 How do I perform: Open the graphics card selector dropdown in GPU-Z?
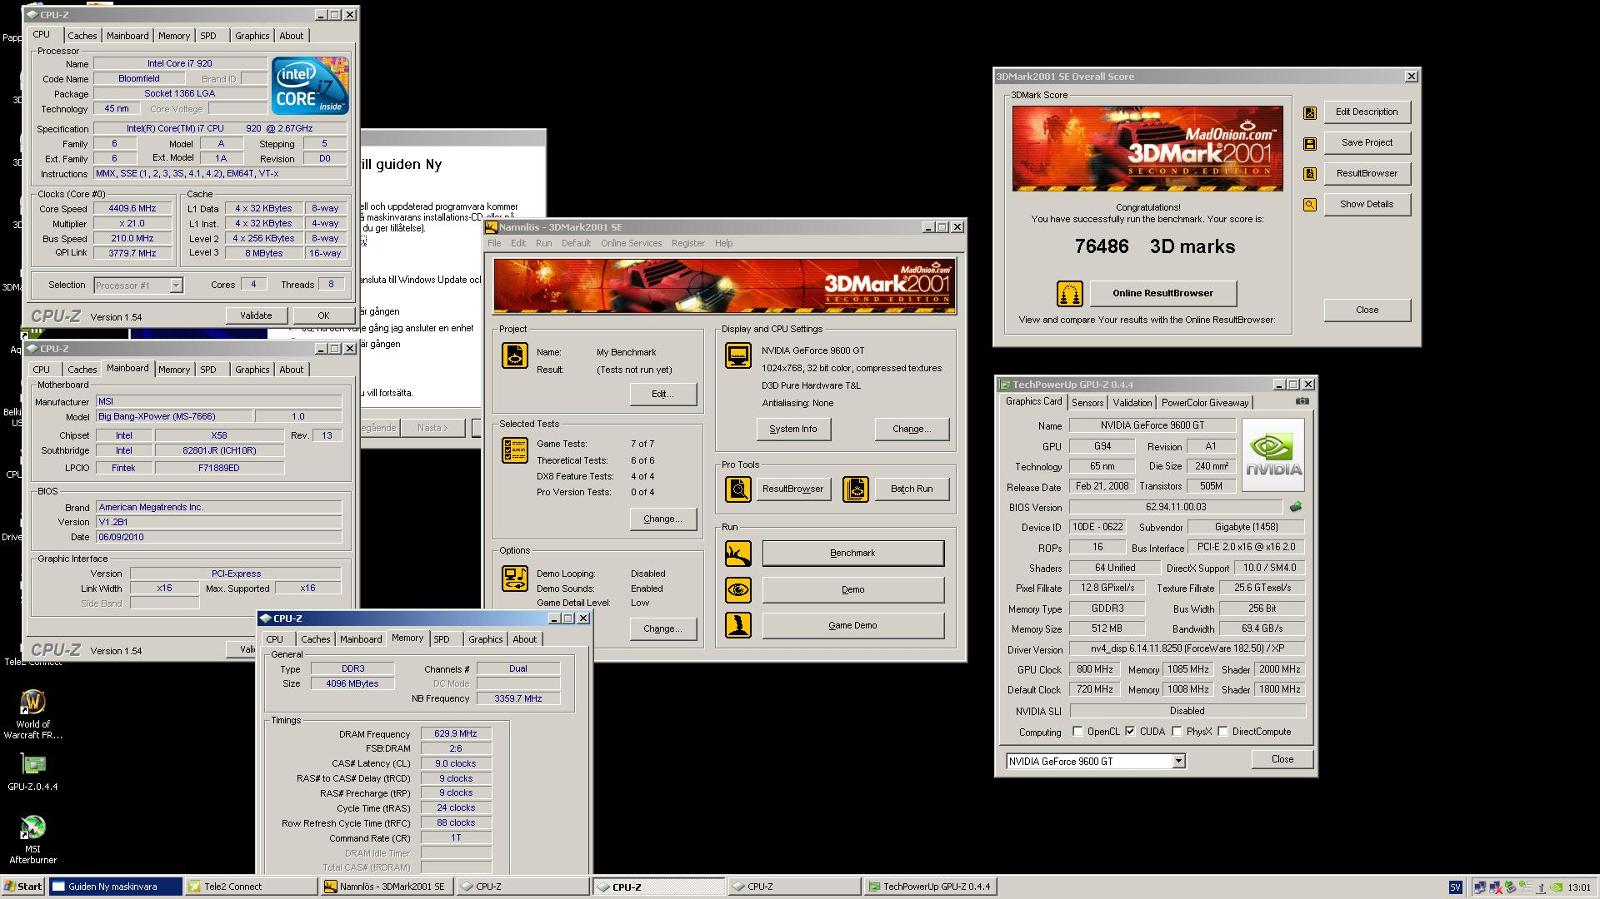click(x=1179, y=761)
